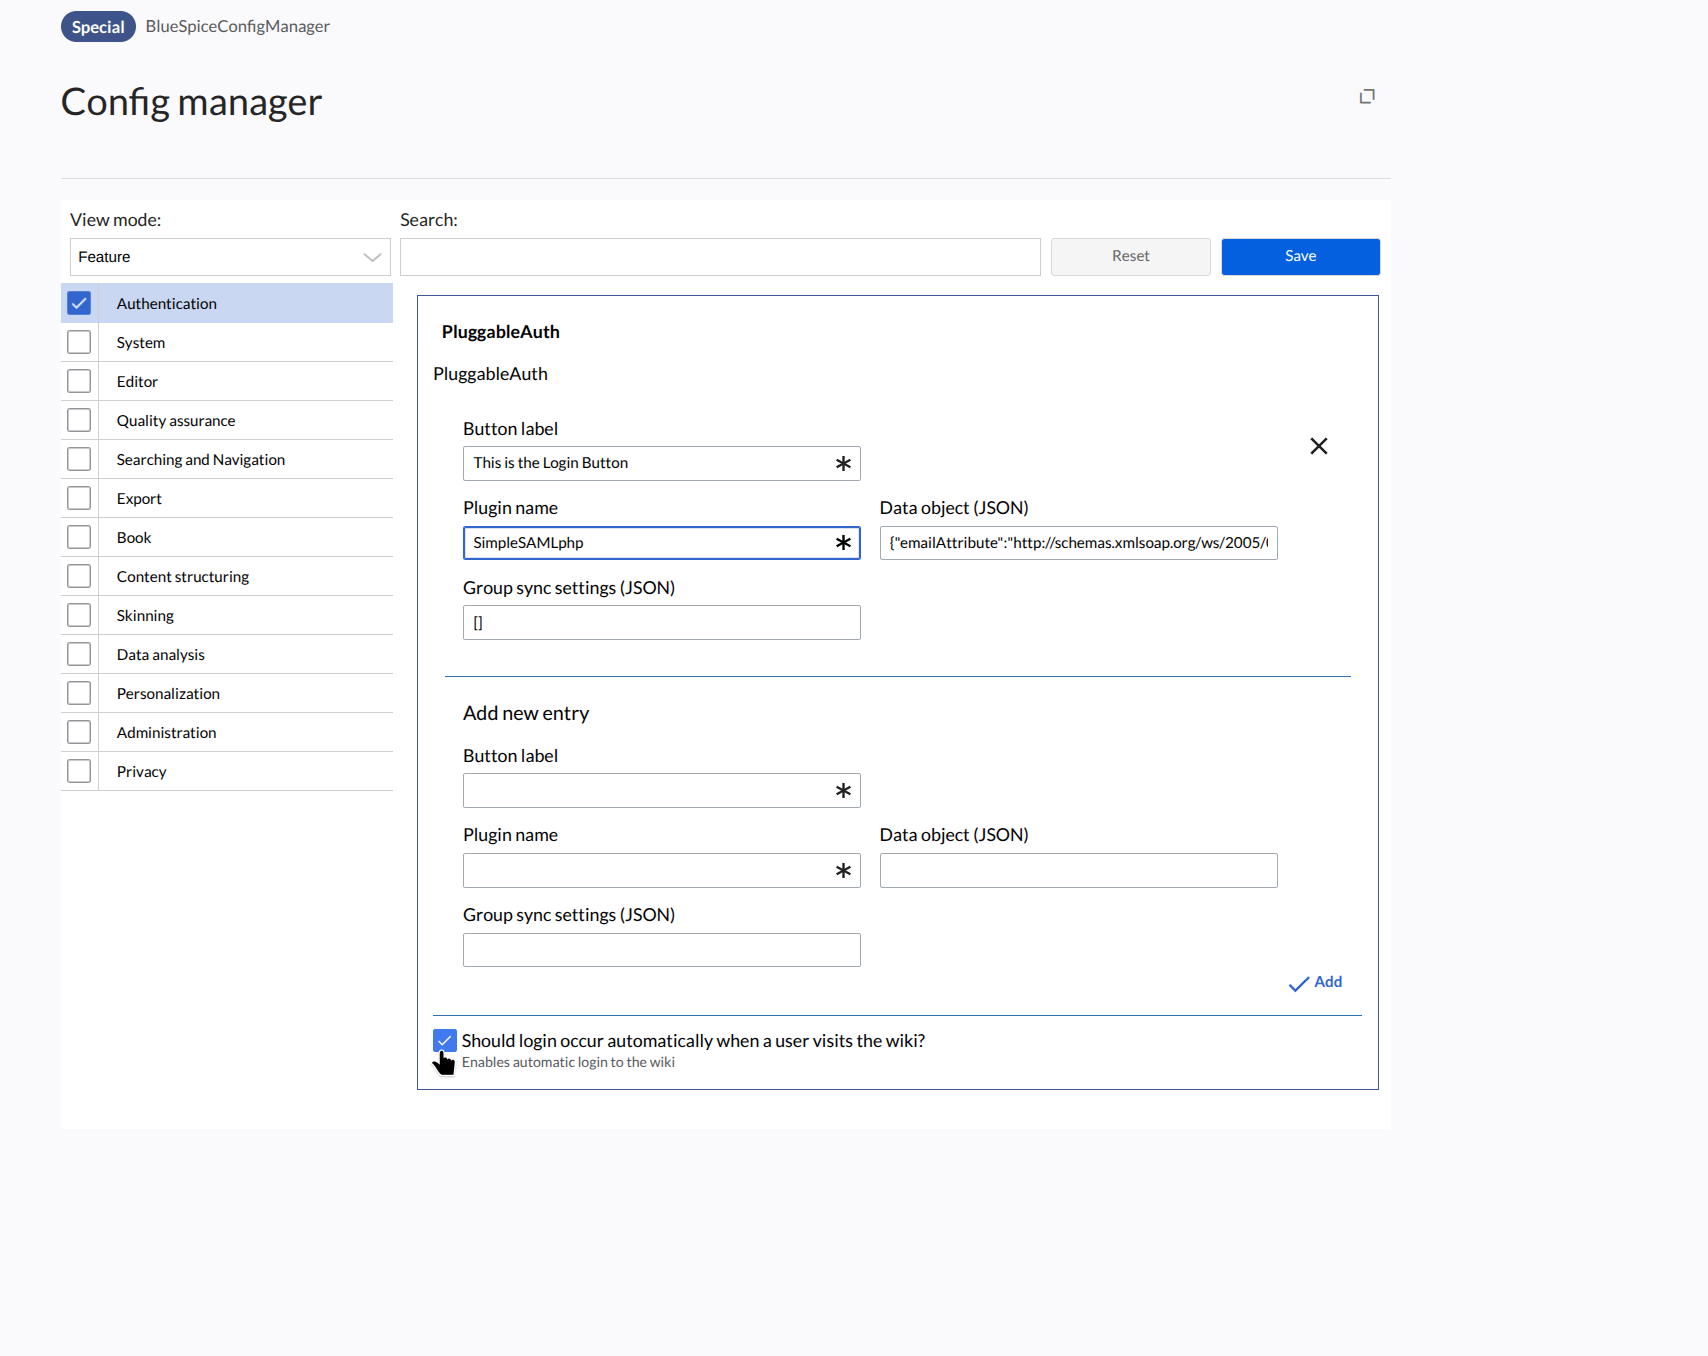This screenshot has height=1356, width=1708.
Task: Check the System checkbox
Action: (79, 342)
